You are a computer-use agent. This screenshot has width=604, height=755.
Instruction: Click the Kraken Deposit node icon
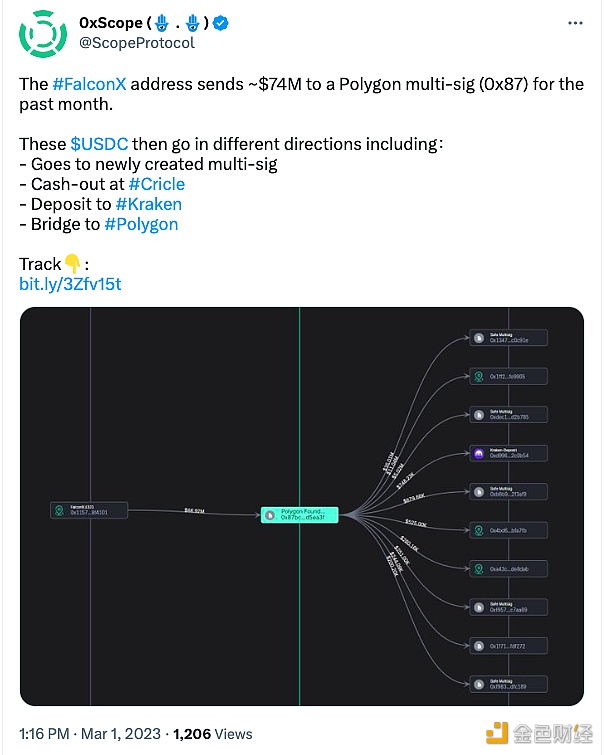pyautogui.click(x=479, y=454)
